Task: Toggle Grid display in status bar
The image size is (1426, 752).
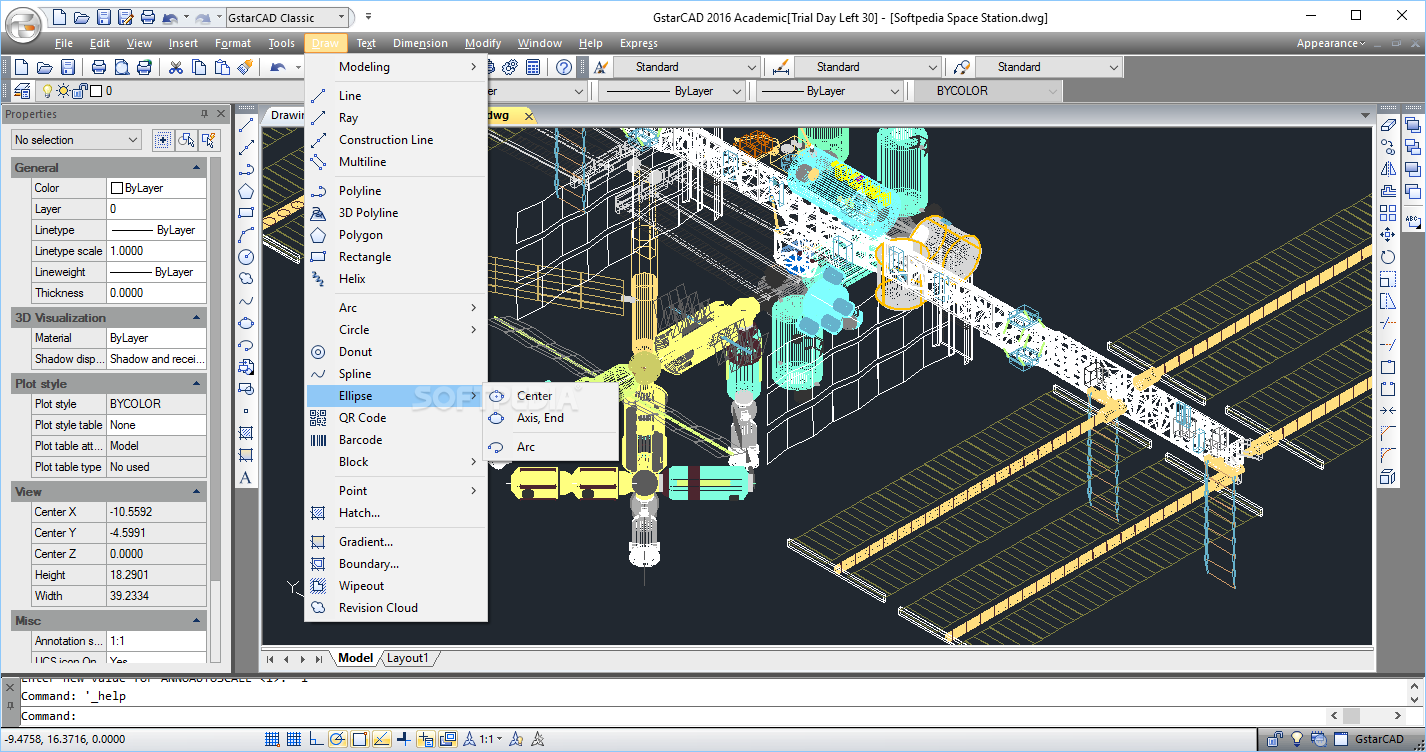Action: [x=294, y=740]
